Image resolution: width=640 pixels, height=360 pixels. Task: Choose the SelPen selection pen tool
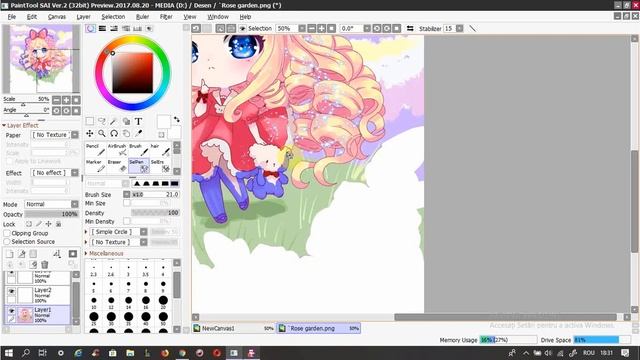coord(139,166)
